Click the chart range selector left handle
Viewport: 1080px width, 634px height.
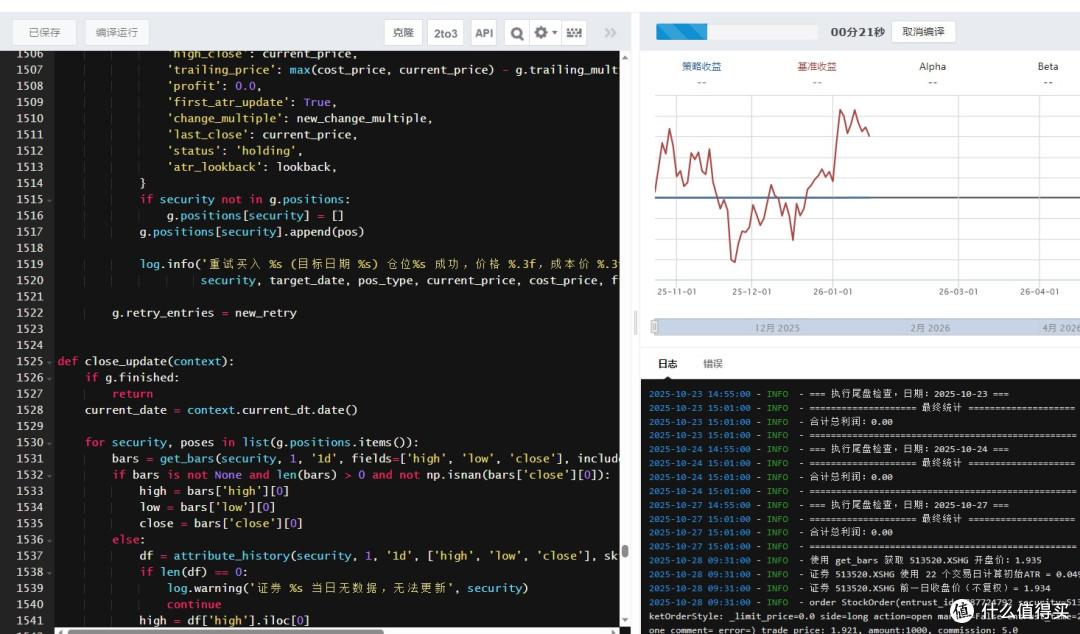click(x=654, y=327)
